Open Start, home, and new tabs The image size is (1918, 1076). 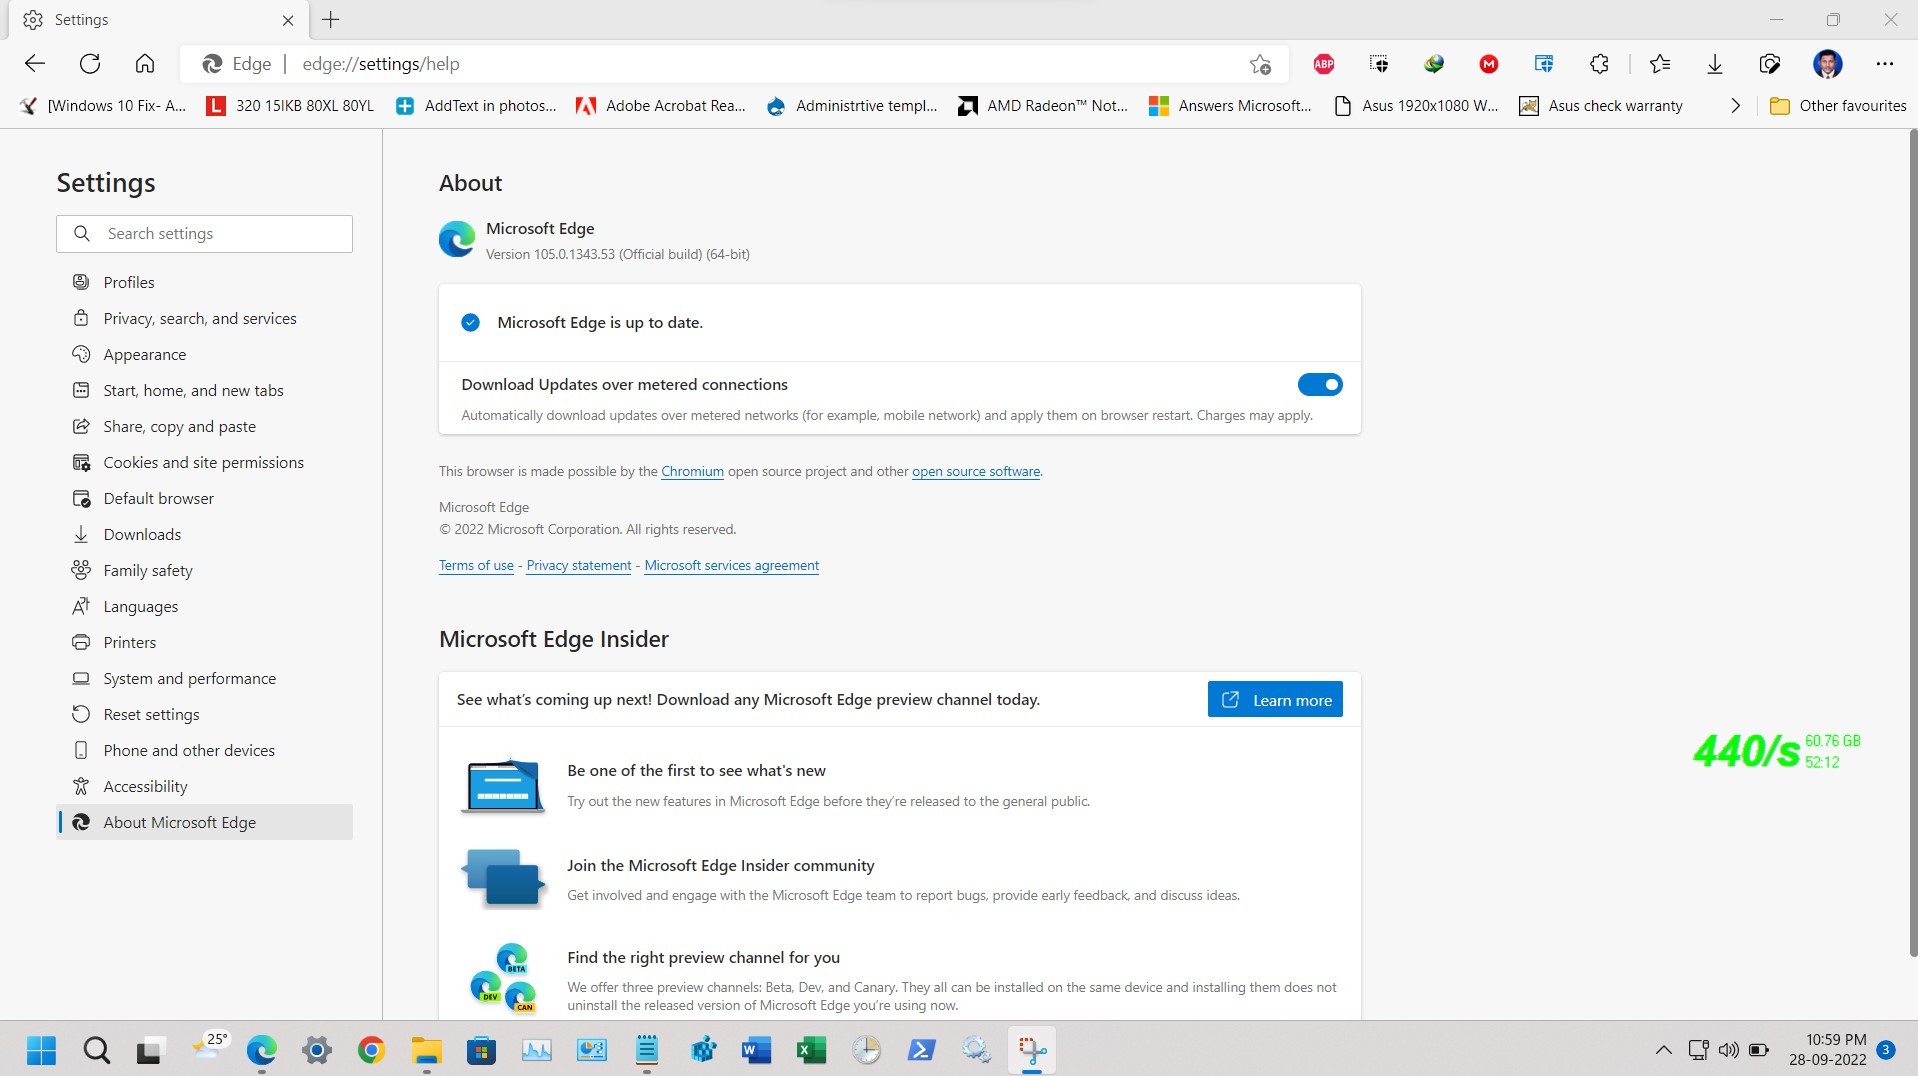point(205,390)
